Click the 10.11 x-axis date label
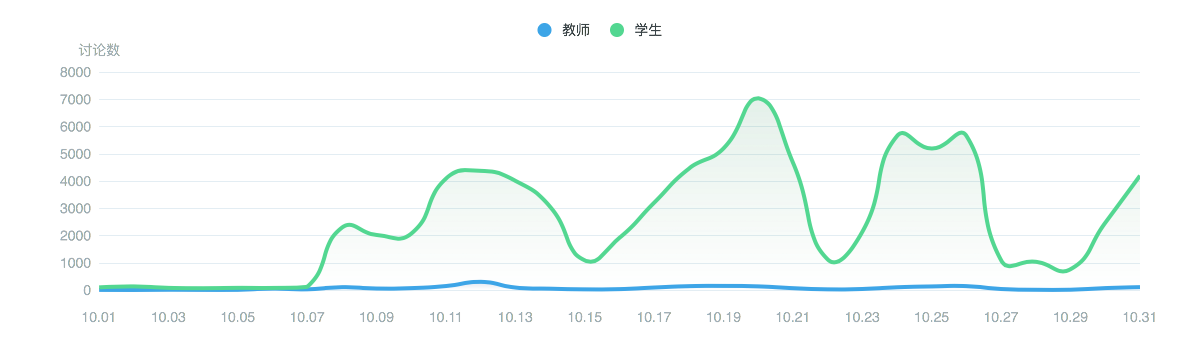This screenshot has width=1200, height=360. coord(446,317)
